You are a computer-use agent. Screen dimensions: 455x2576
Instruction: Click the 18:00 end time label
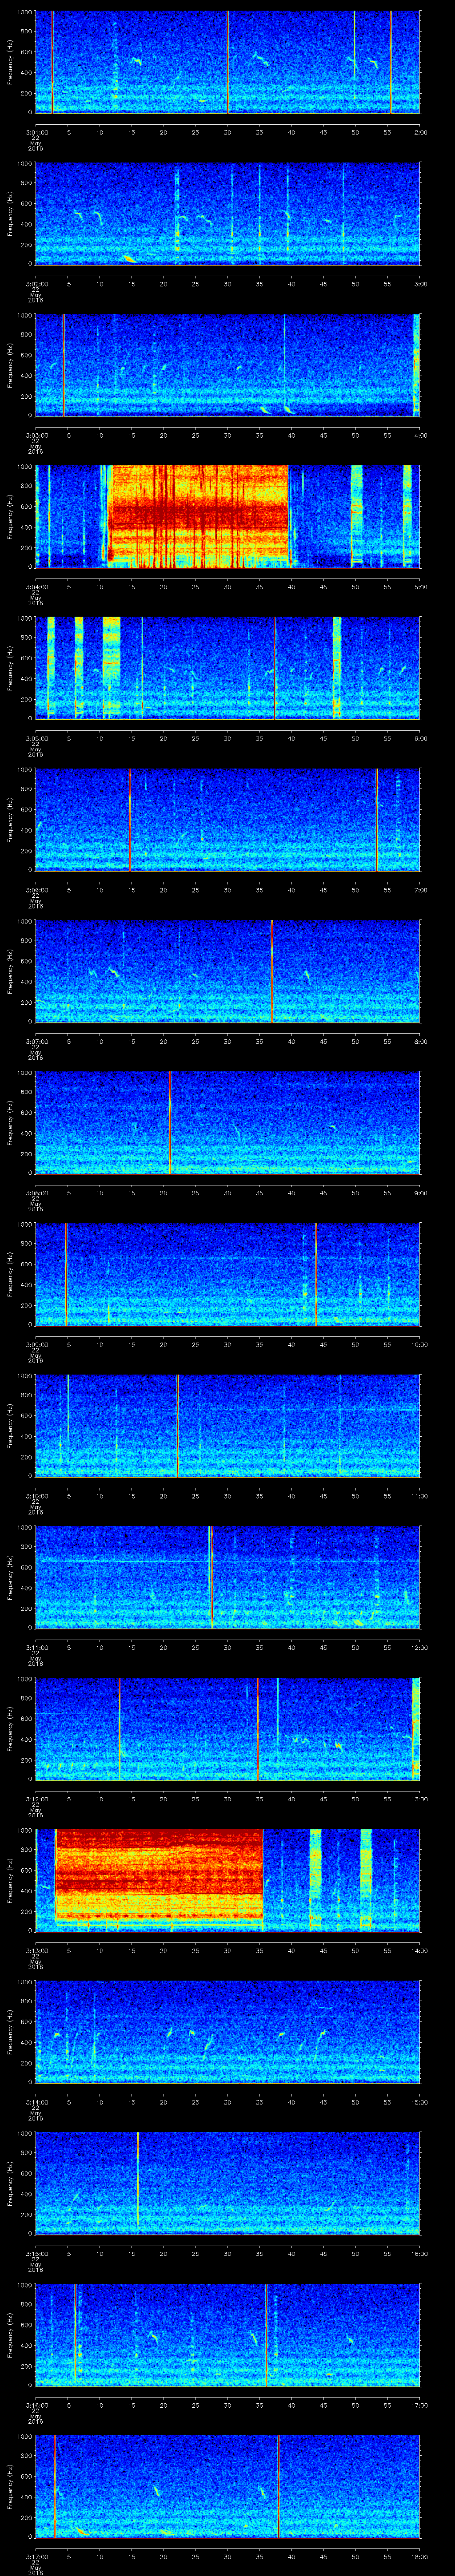(x=419, y=2556)
